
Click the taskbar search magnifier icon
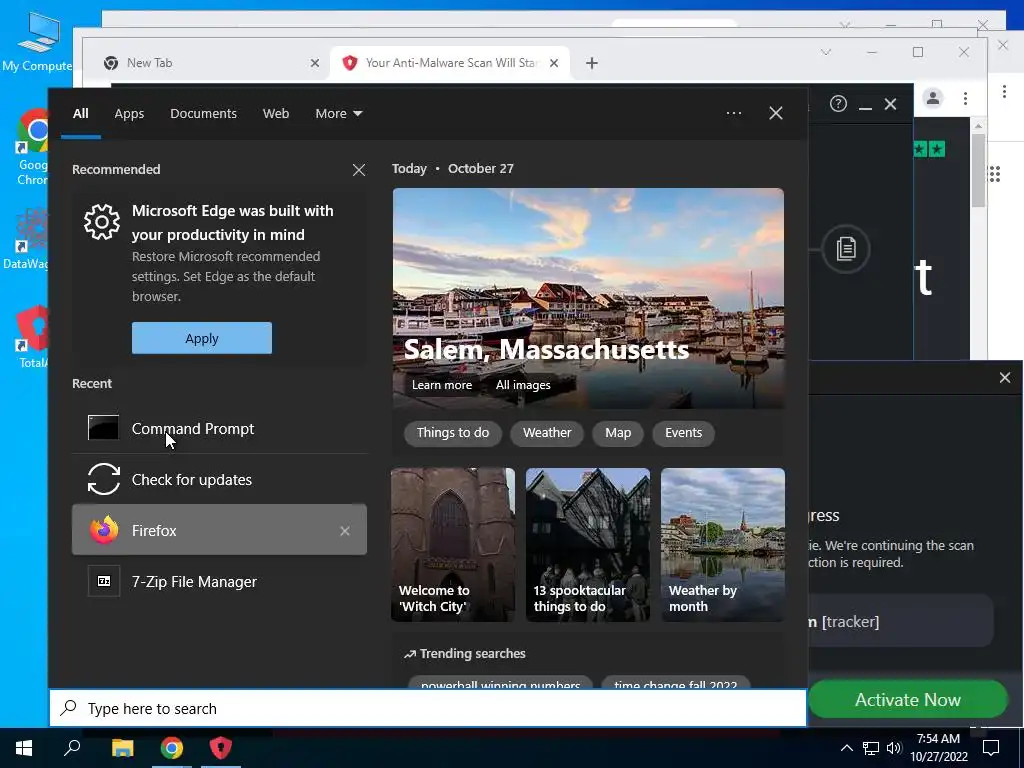[72, 747]
